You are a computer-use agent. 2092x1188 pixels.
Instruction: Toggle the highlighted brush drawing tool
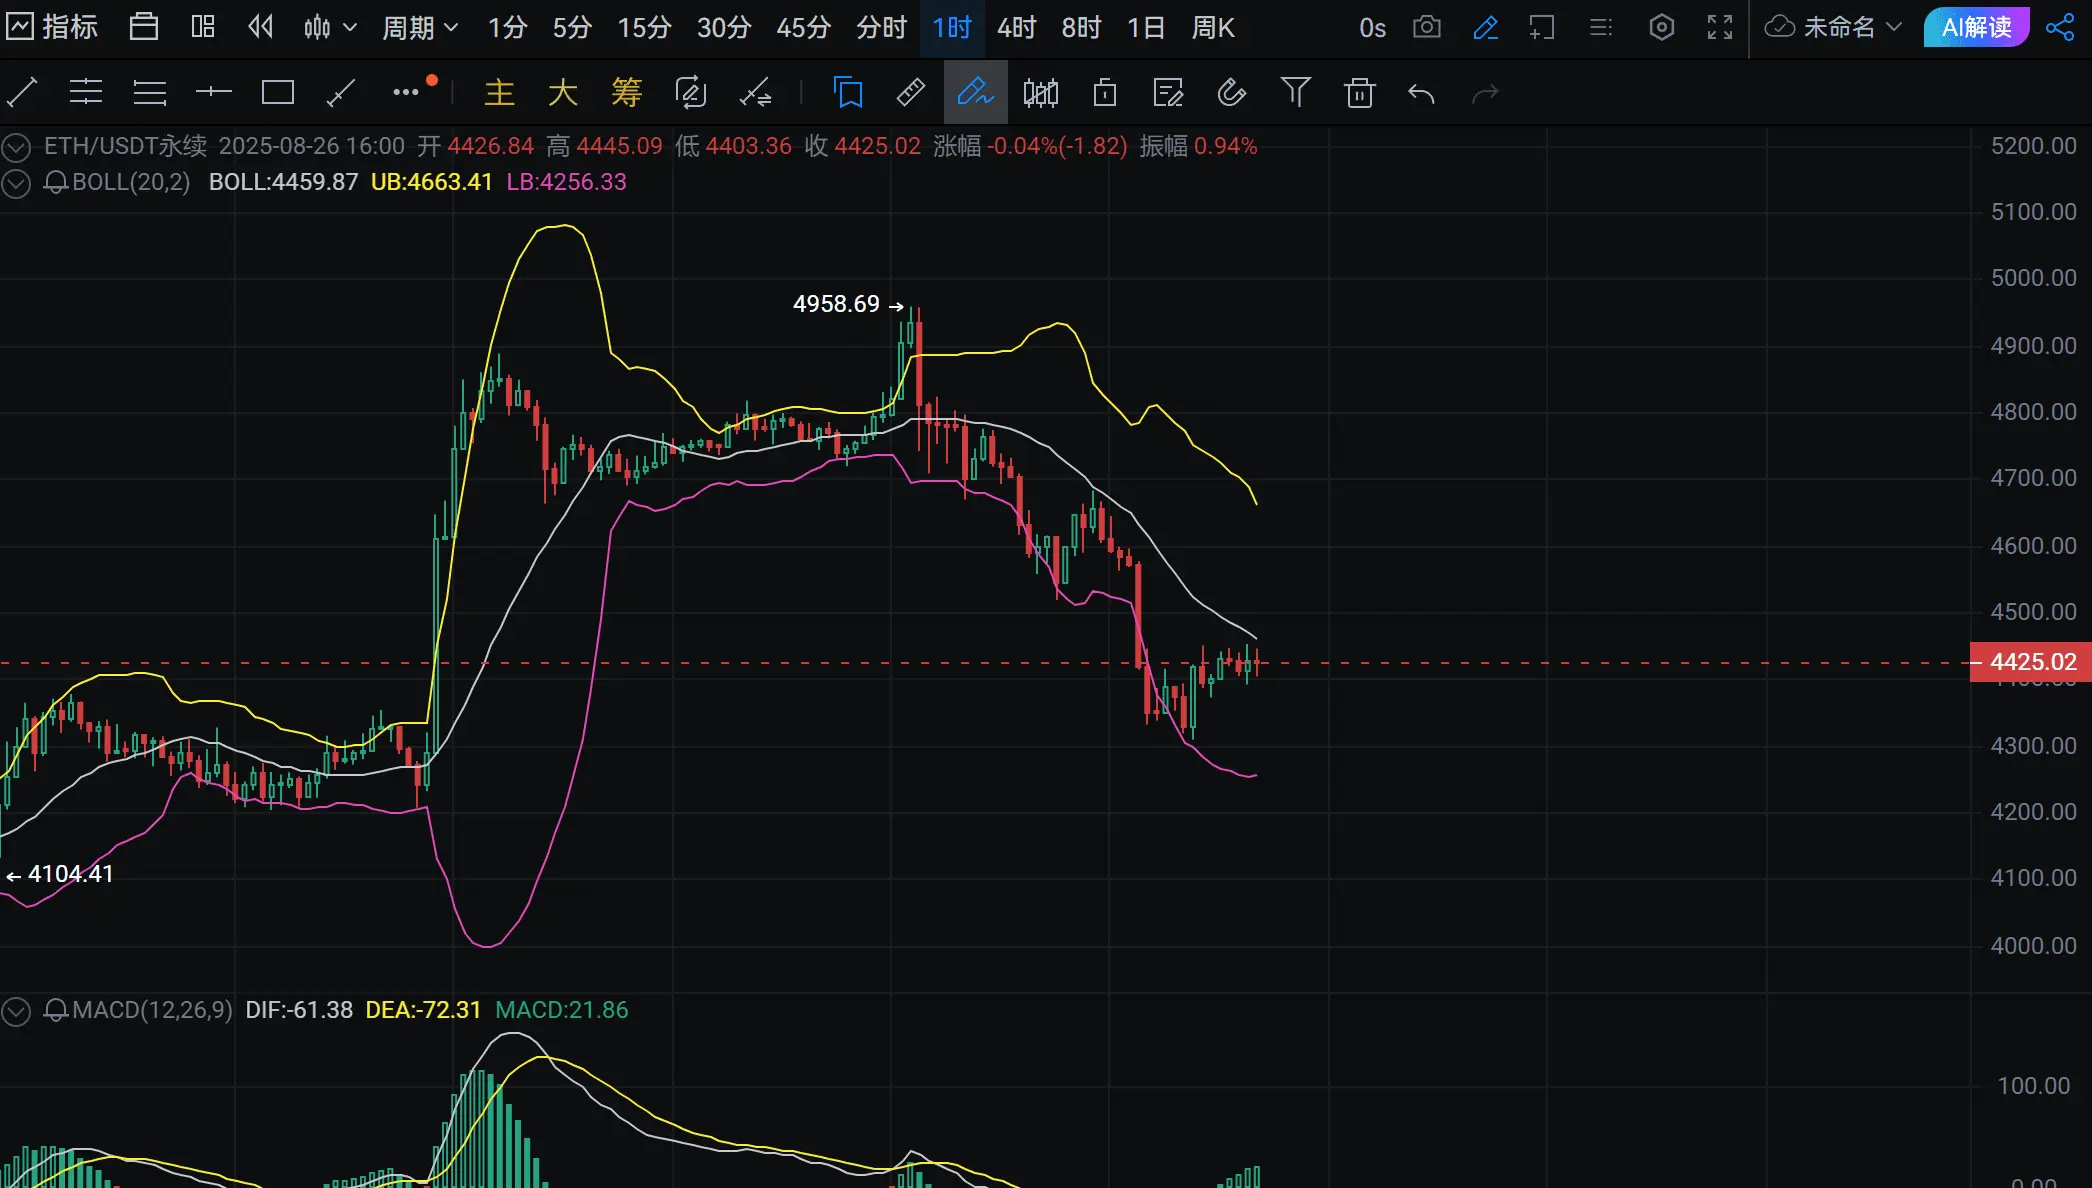pos(975,93)
